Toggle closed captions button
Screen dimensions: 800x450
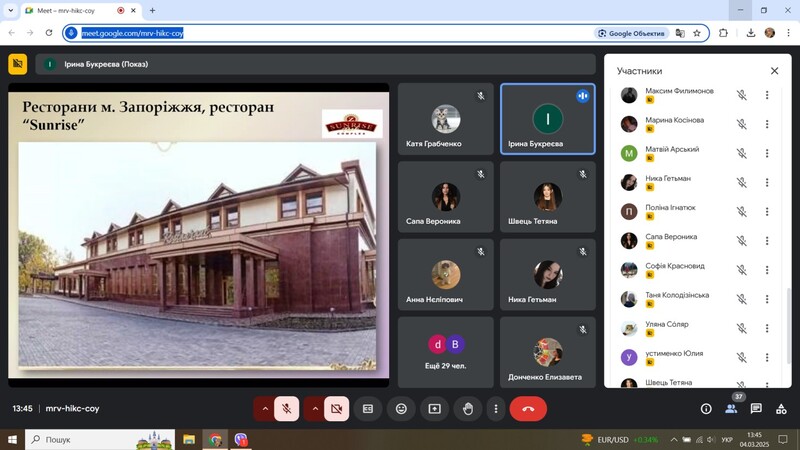(368, 409)
